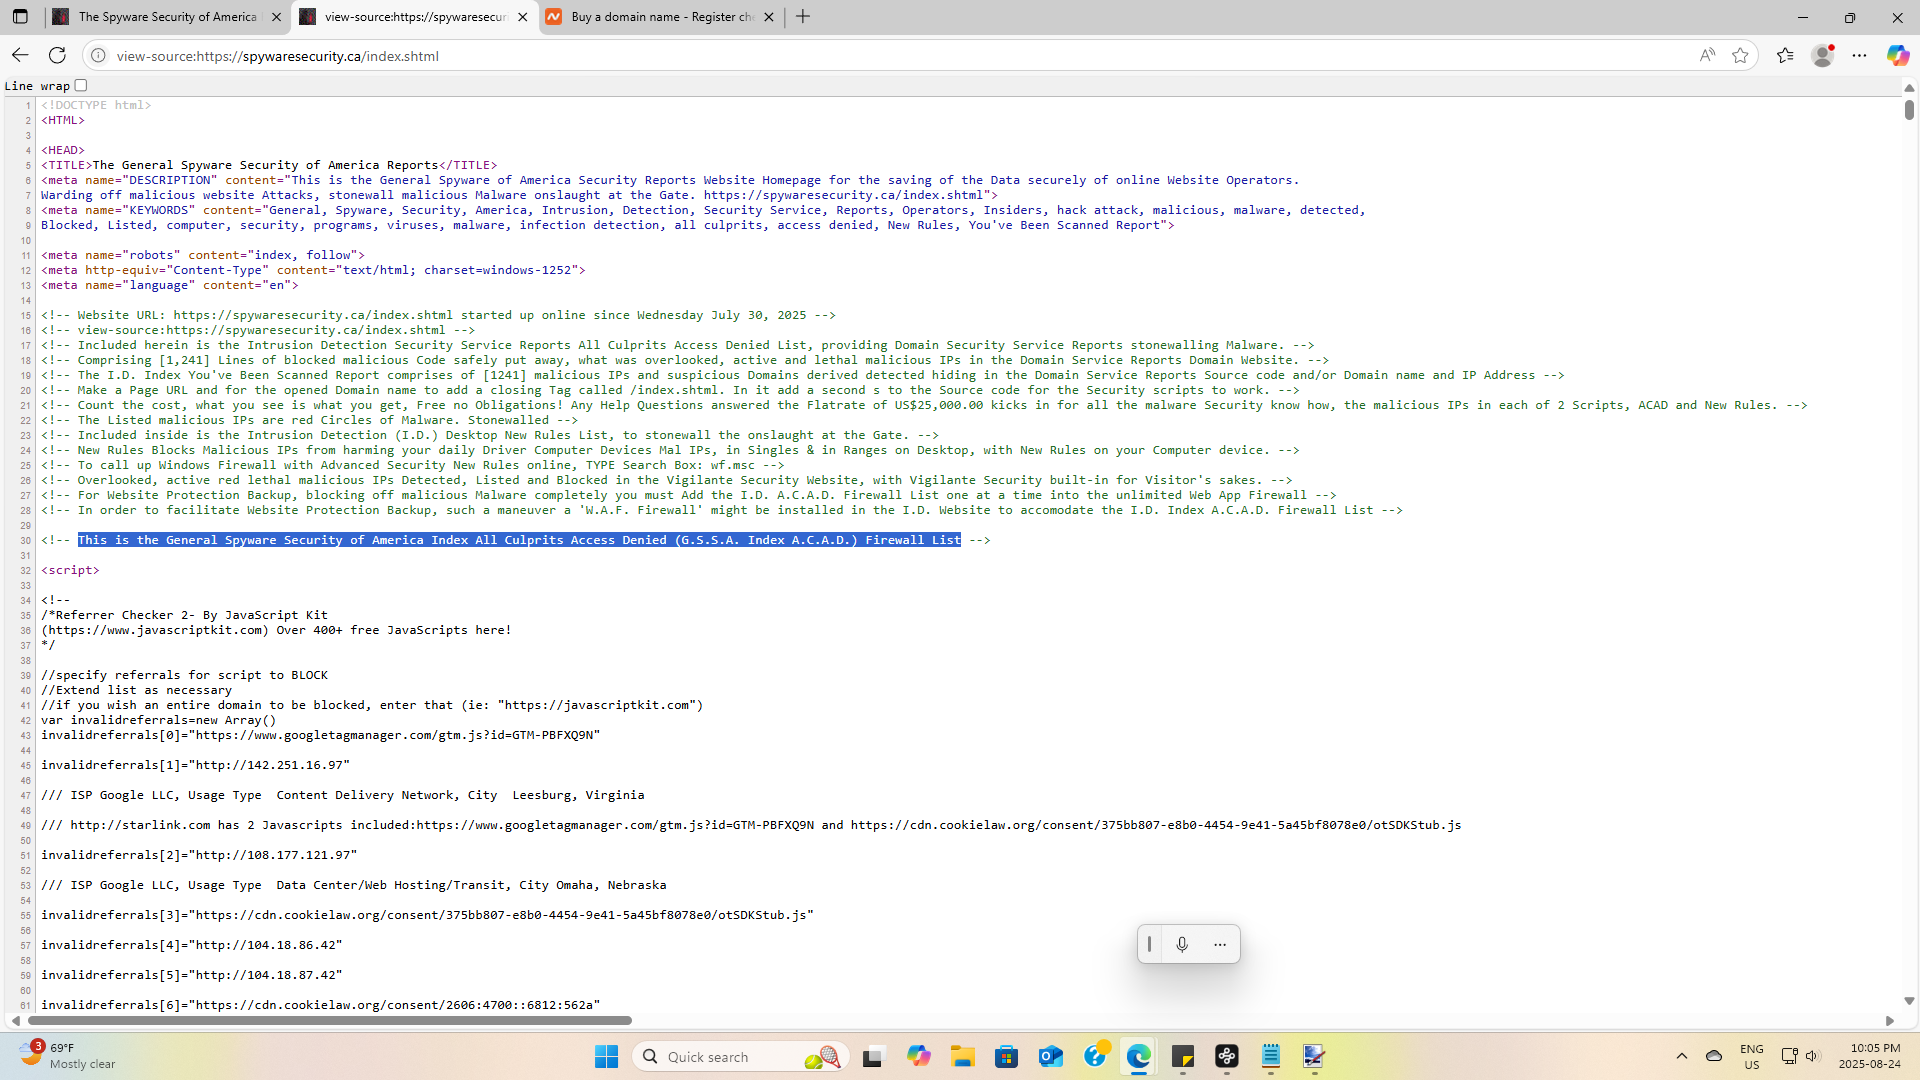Refresh the page with reload icon
This screenshot has height=1080, width=1920.
click(x=57, y=56)
